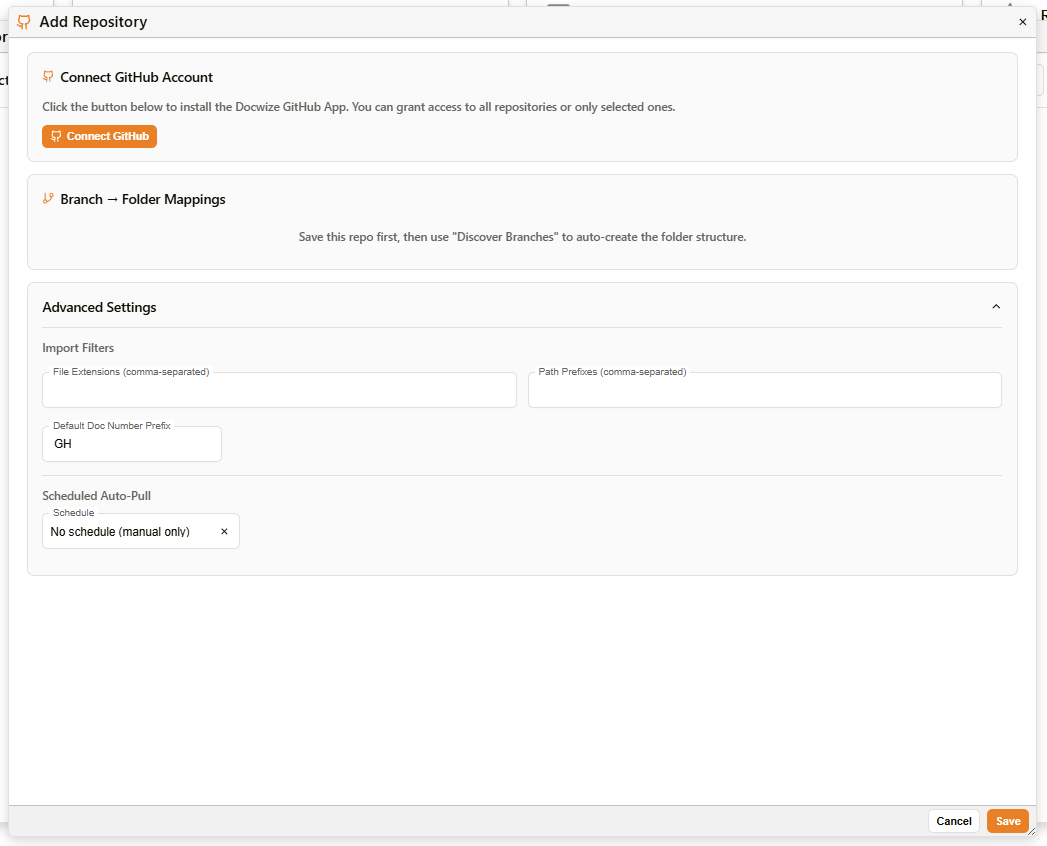The width and height of the screenshot is (1047, 846).
Task: Focus the File Extensions input field
Action: coord(279,390)
